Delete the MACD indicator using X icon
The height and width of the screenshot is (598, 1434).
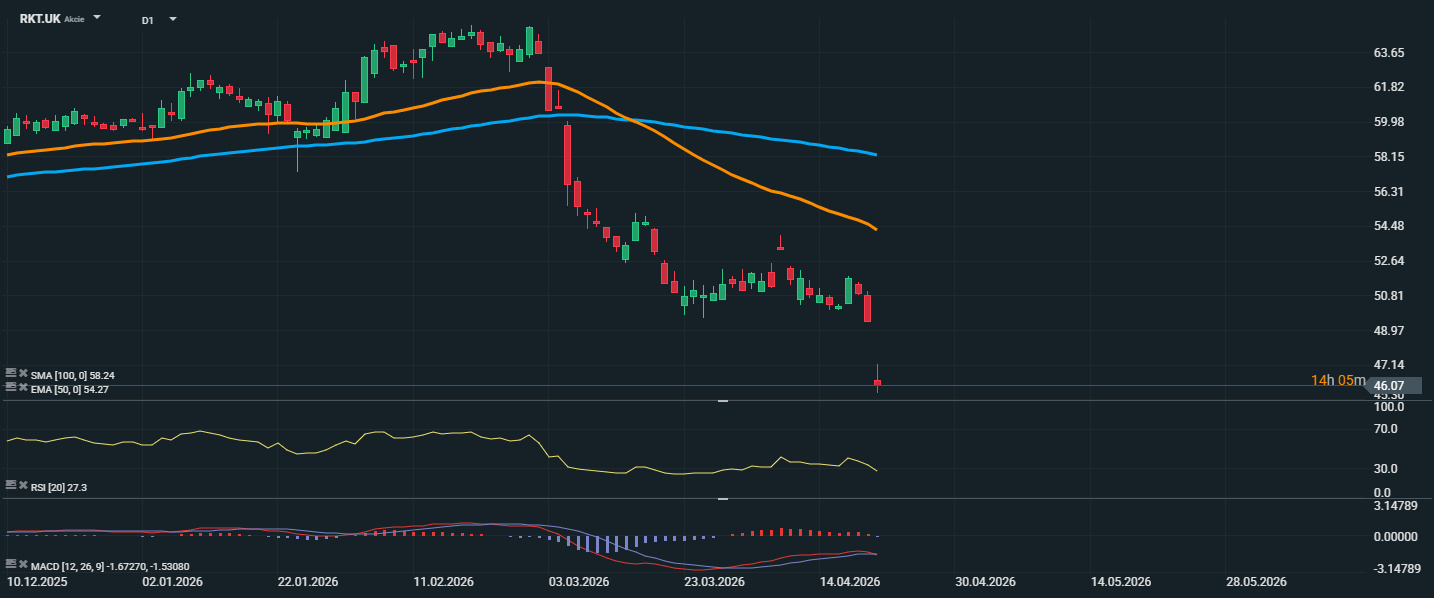23,564
